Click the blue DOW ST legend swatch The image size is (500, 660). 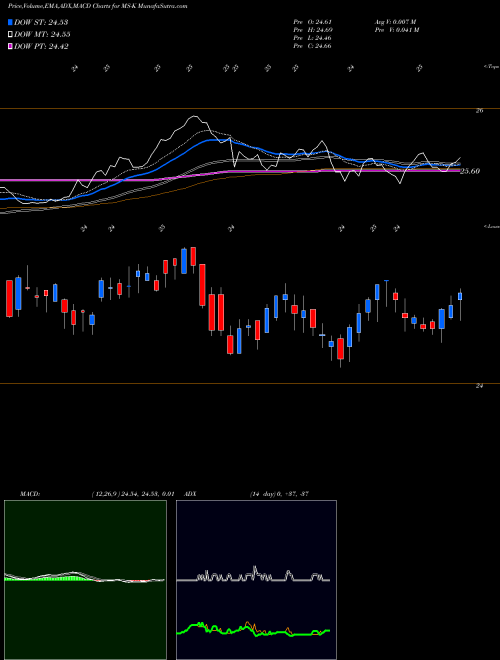click(11, 22)
